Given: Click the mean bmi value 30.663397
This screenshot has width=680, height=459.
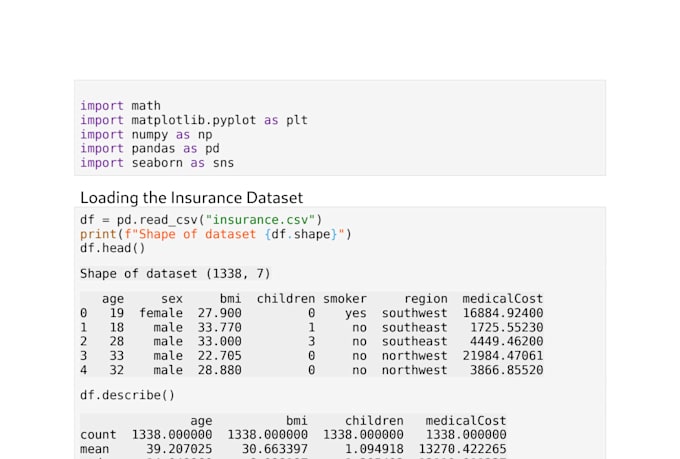Looking at the screenshot, I should pyautogui.click(x=275, y=449).
